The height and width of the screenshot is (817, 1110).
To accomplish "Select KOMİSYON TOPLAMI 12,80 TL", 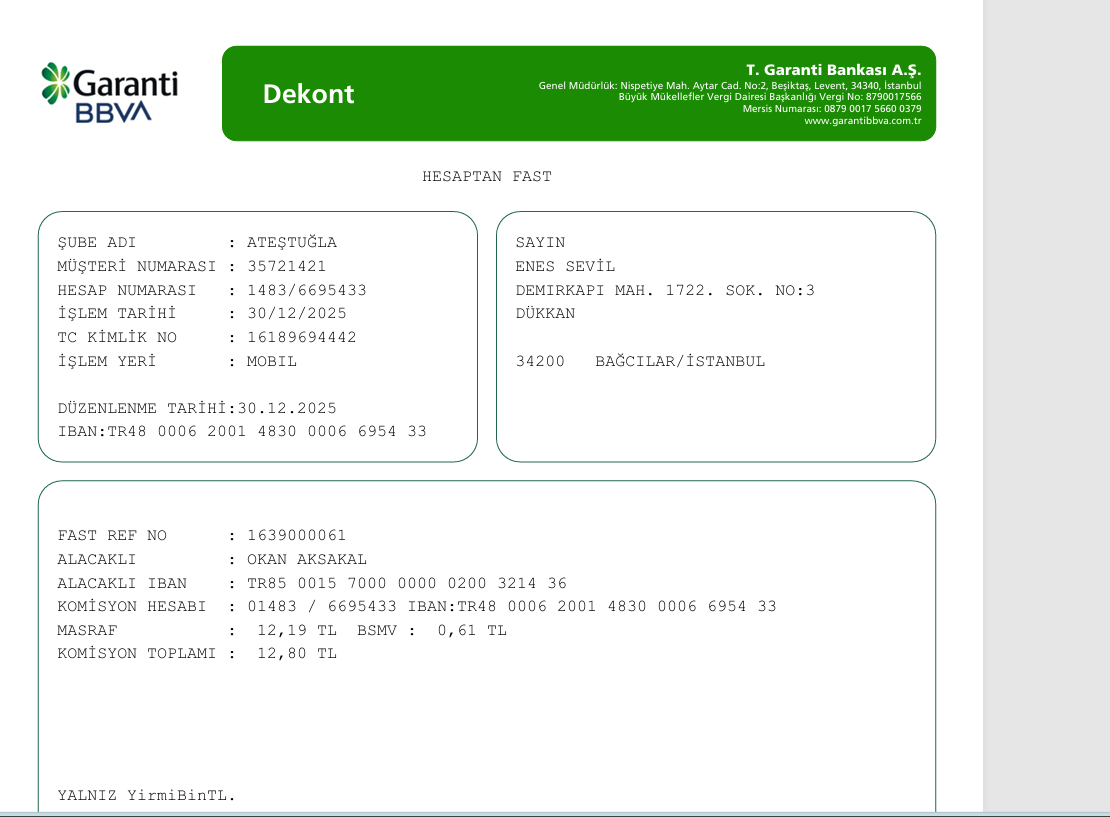I will click(x=297, y=654).
